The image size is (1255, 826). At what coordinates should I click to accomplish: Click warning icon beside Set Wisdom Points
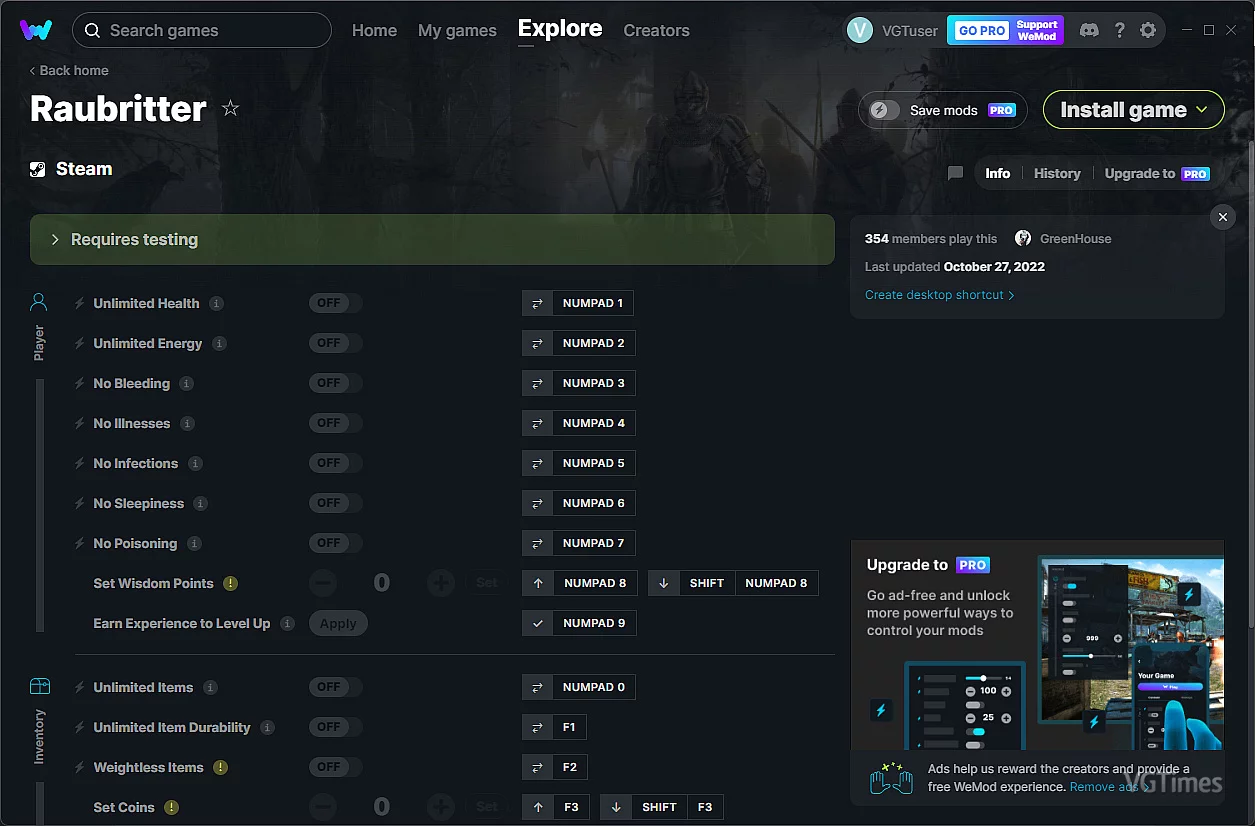[x=230, y=583]
